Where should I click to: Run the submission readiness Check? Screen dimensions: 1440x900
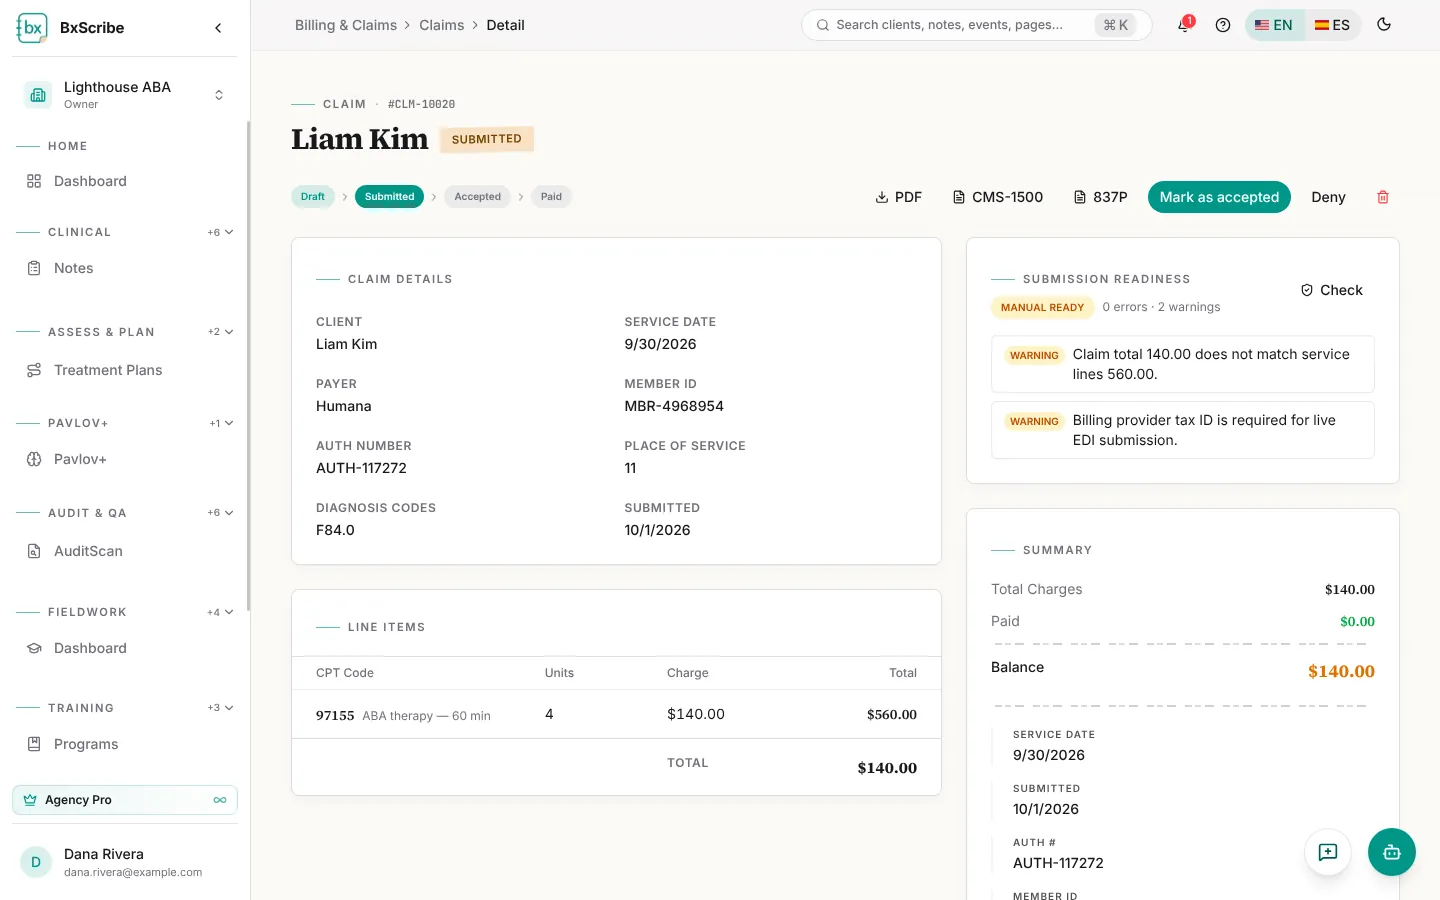pyautogui.click(x=1331, y=290)
